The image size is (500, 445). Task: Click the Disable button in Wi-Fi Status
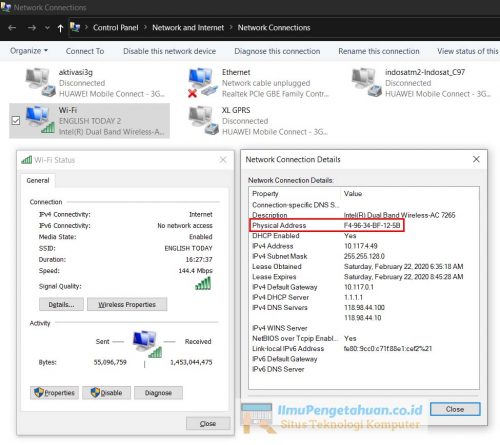click(x=106, y=393)
